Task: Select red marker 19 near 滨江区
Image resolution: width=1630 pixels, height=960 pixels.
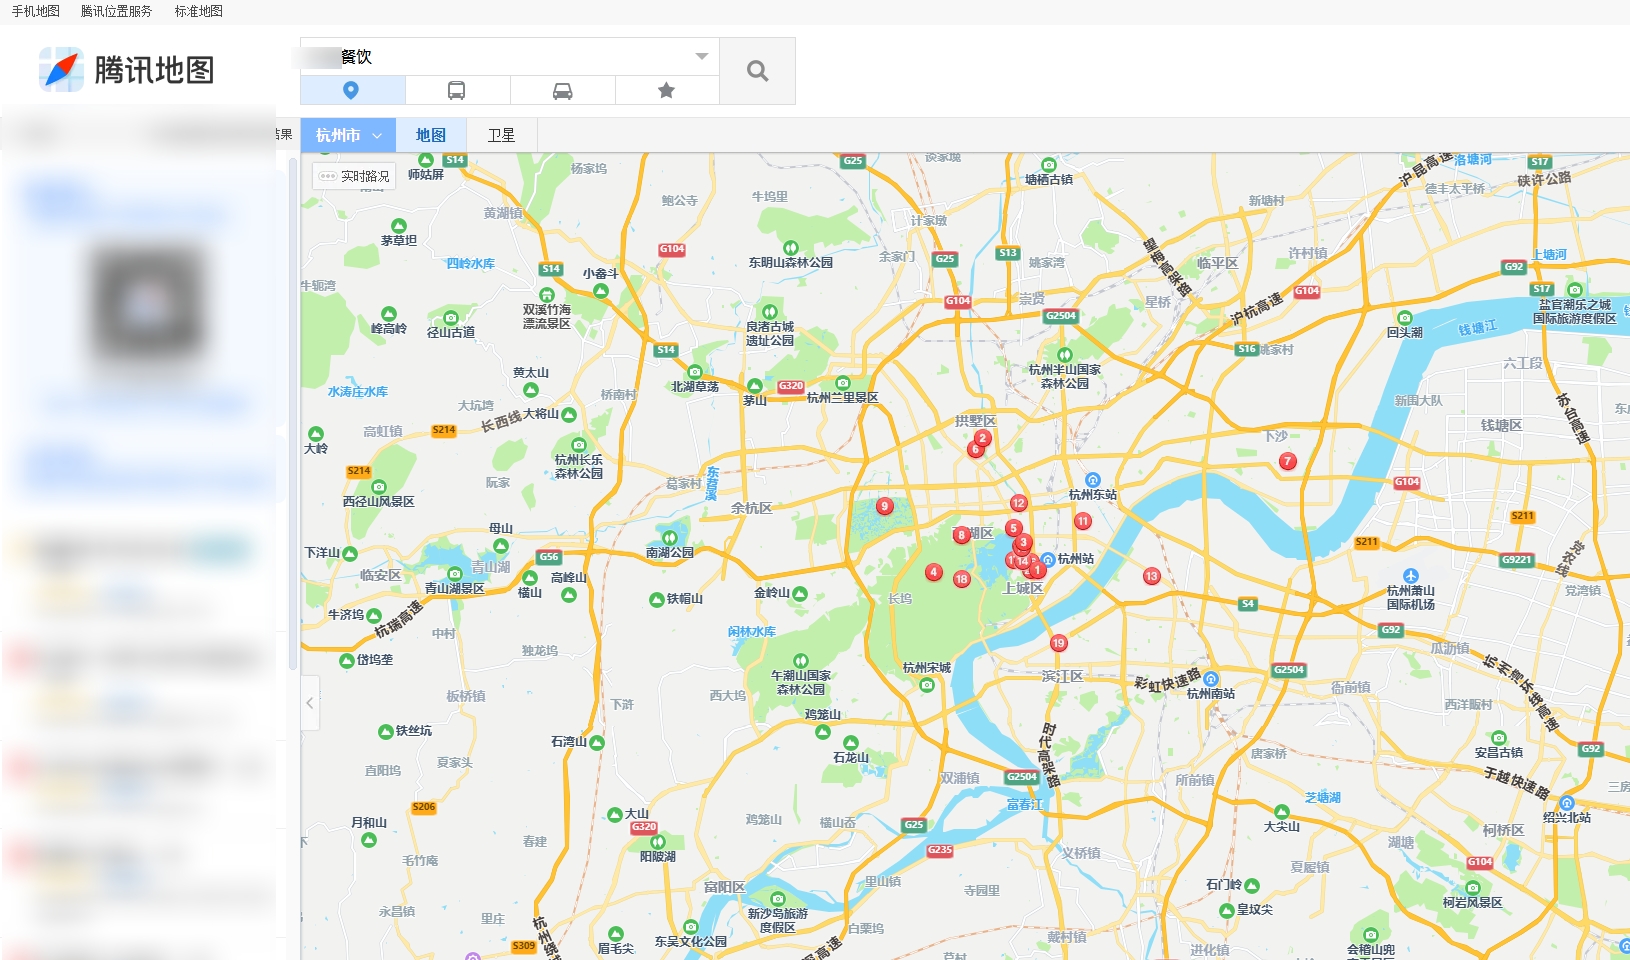Action: [1058, 643]
